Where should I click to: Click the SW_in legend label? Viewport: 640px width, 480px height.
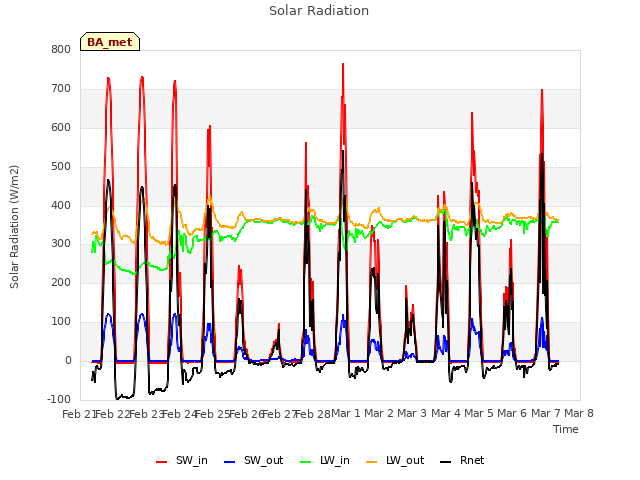pos(192,460)
